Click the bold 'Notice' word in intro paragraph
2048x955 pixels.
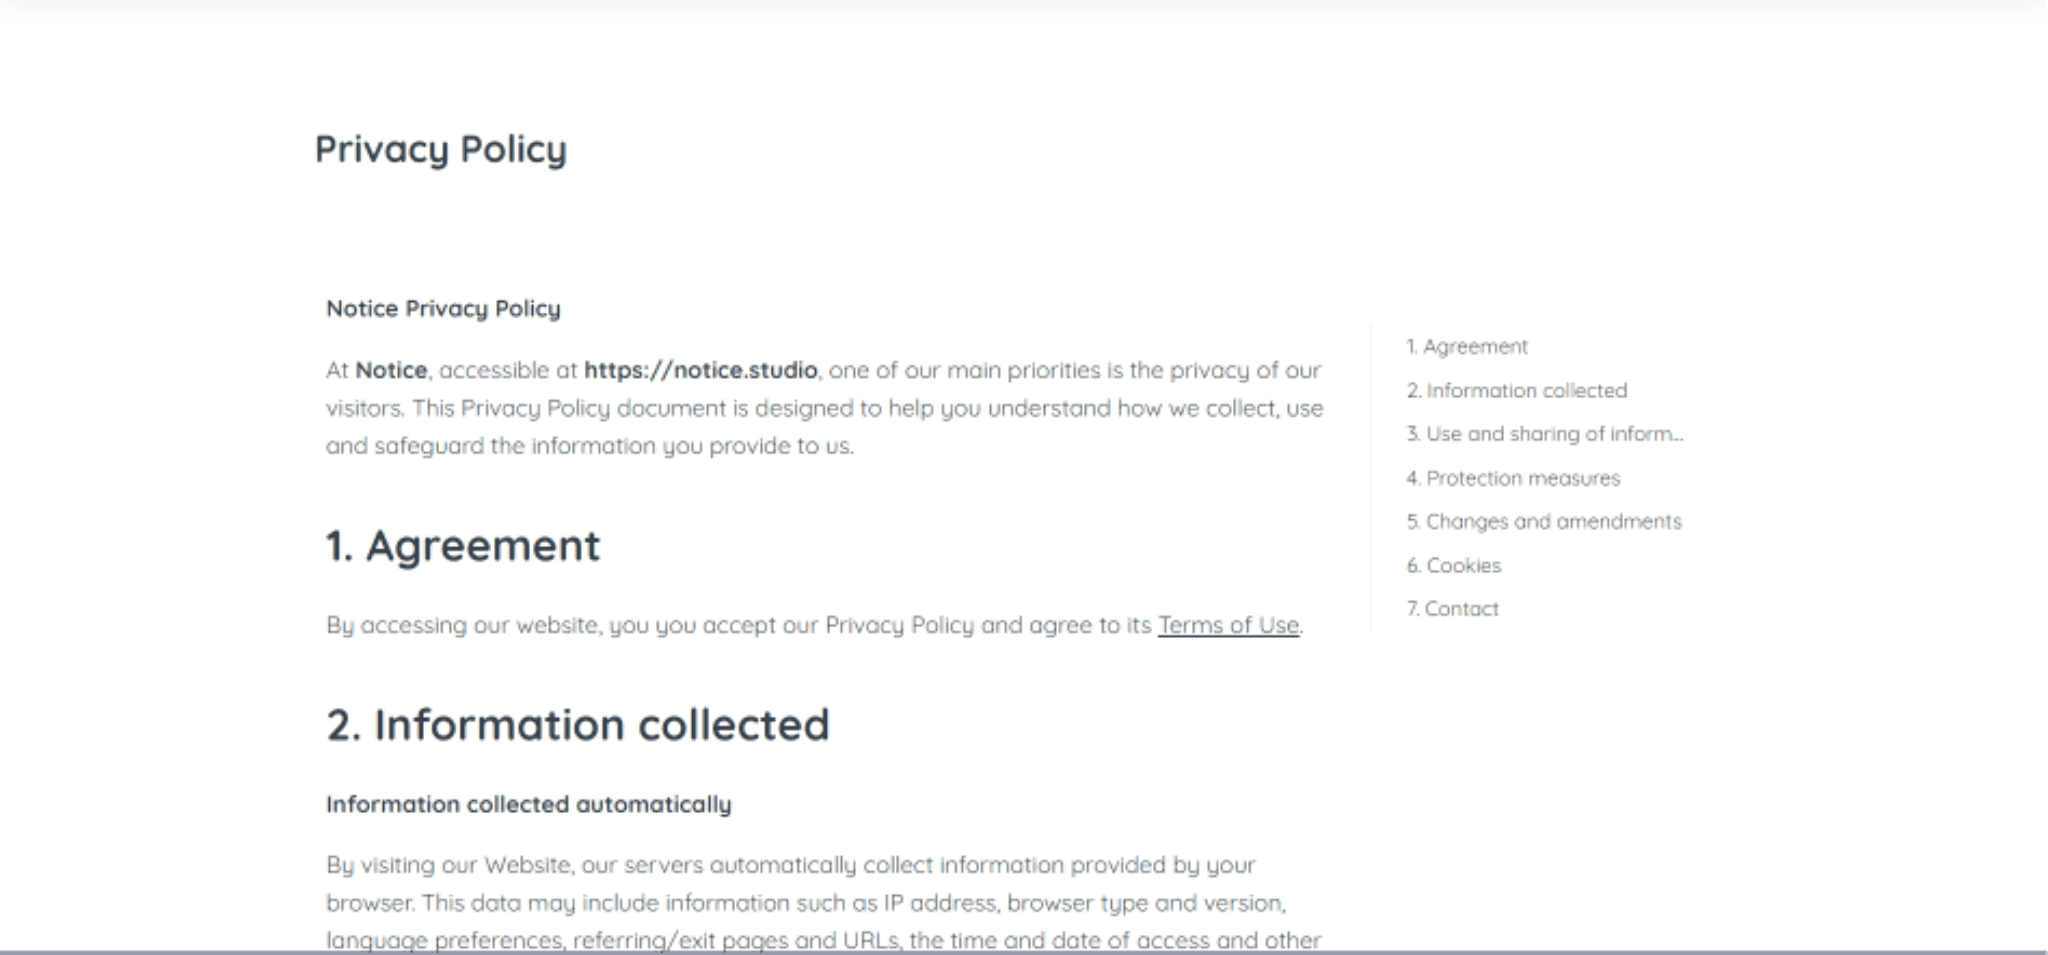pos(391,371)
